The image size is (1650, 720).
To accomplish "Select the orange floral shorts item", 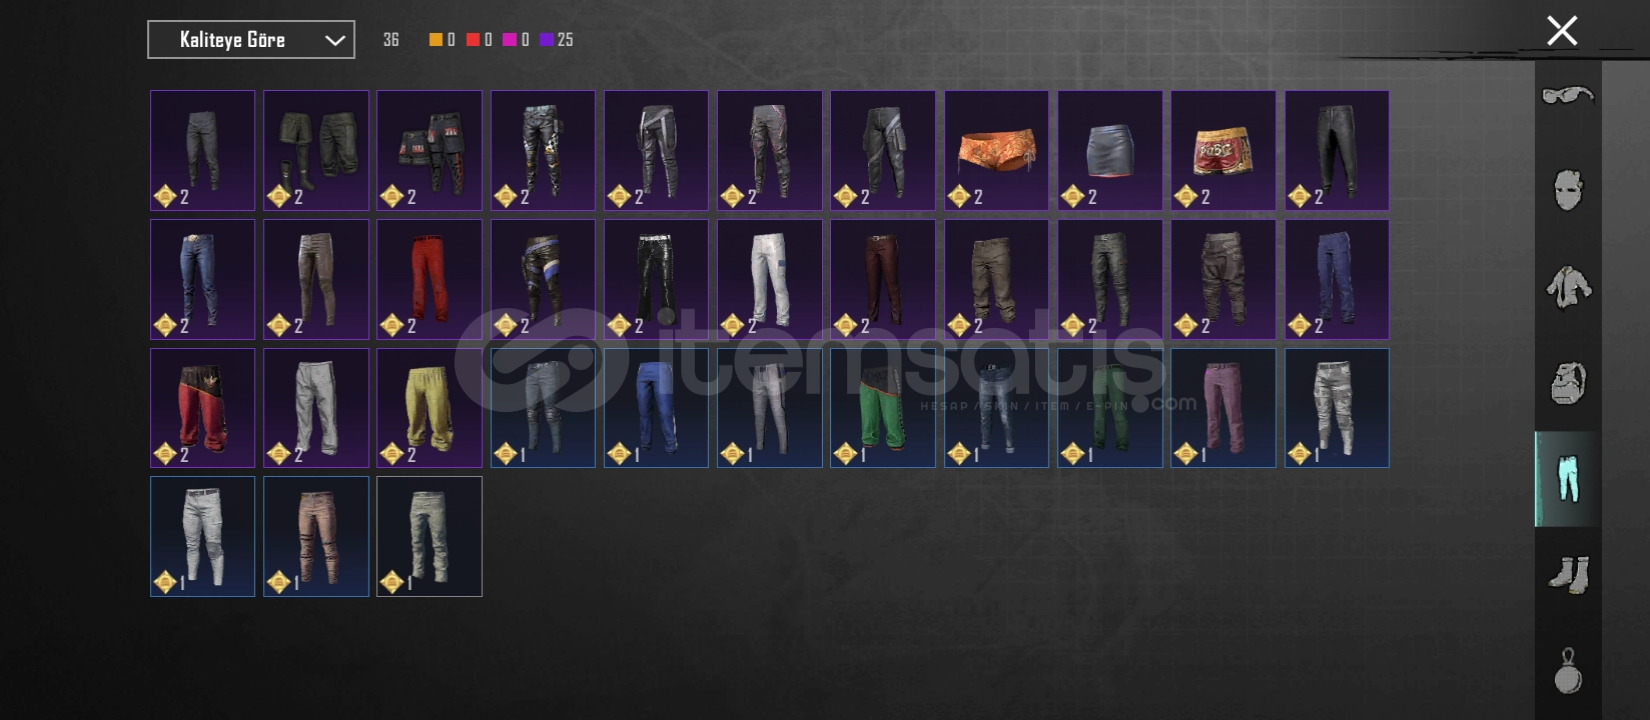I will [996, 150].
